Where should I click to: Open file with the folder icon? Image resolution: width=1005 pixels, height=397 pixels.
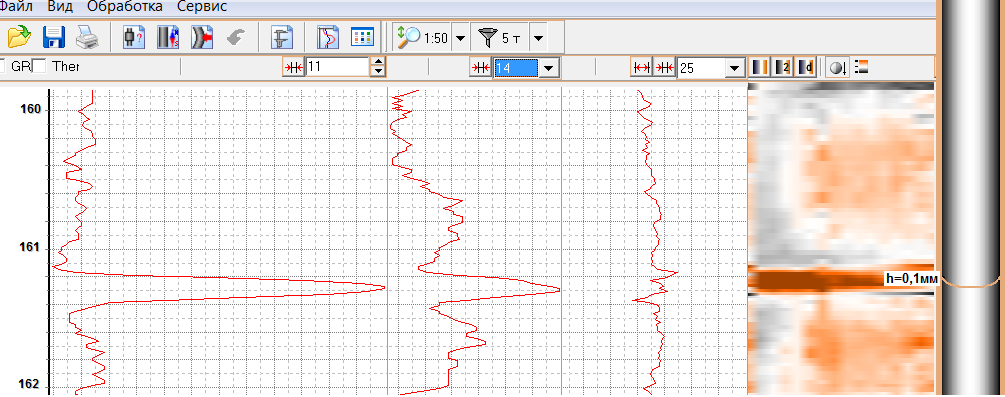[x=19, y=37]
